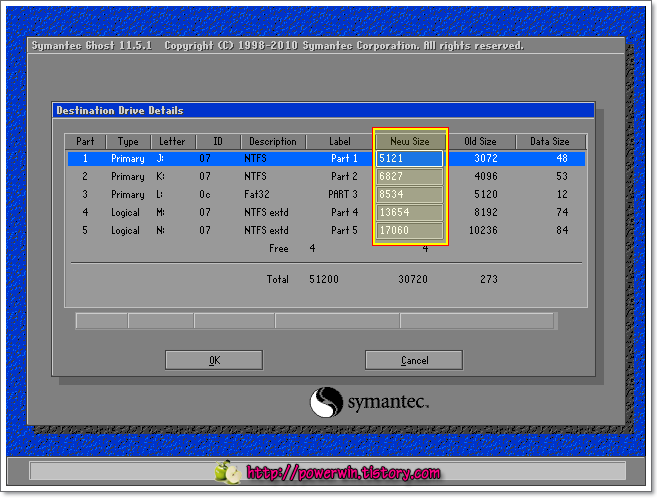Click the 'Fat32' description cell
This screenshot has width=658, height=498.
point(257,194)
